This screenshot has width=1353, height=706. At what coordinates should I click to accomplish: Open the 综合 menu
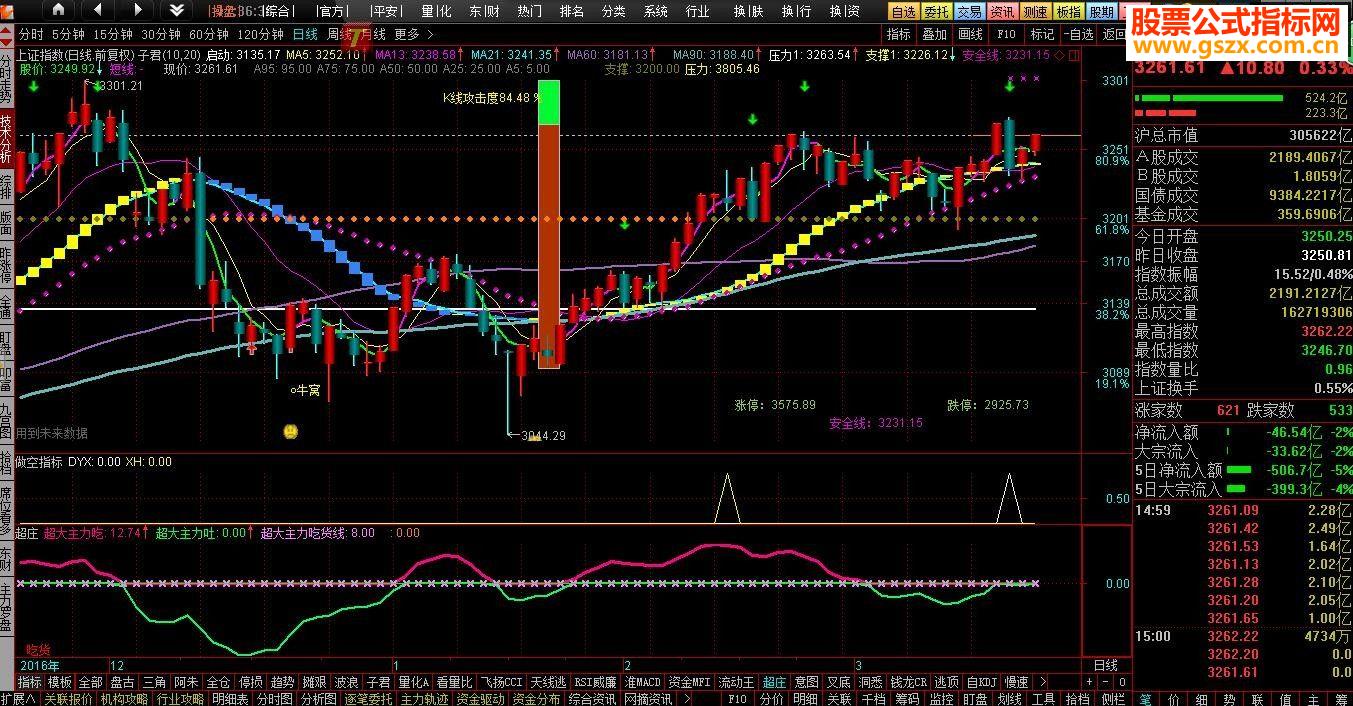coord(279,11)
